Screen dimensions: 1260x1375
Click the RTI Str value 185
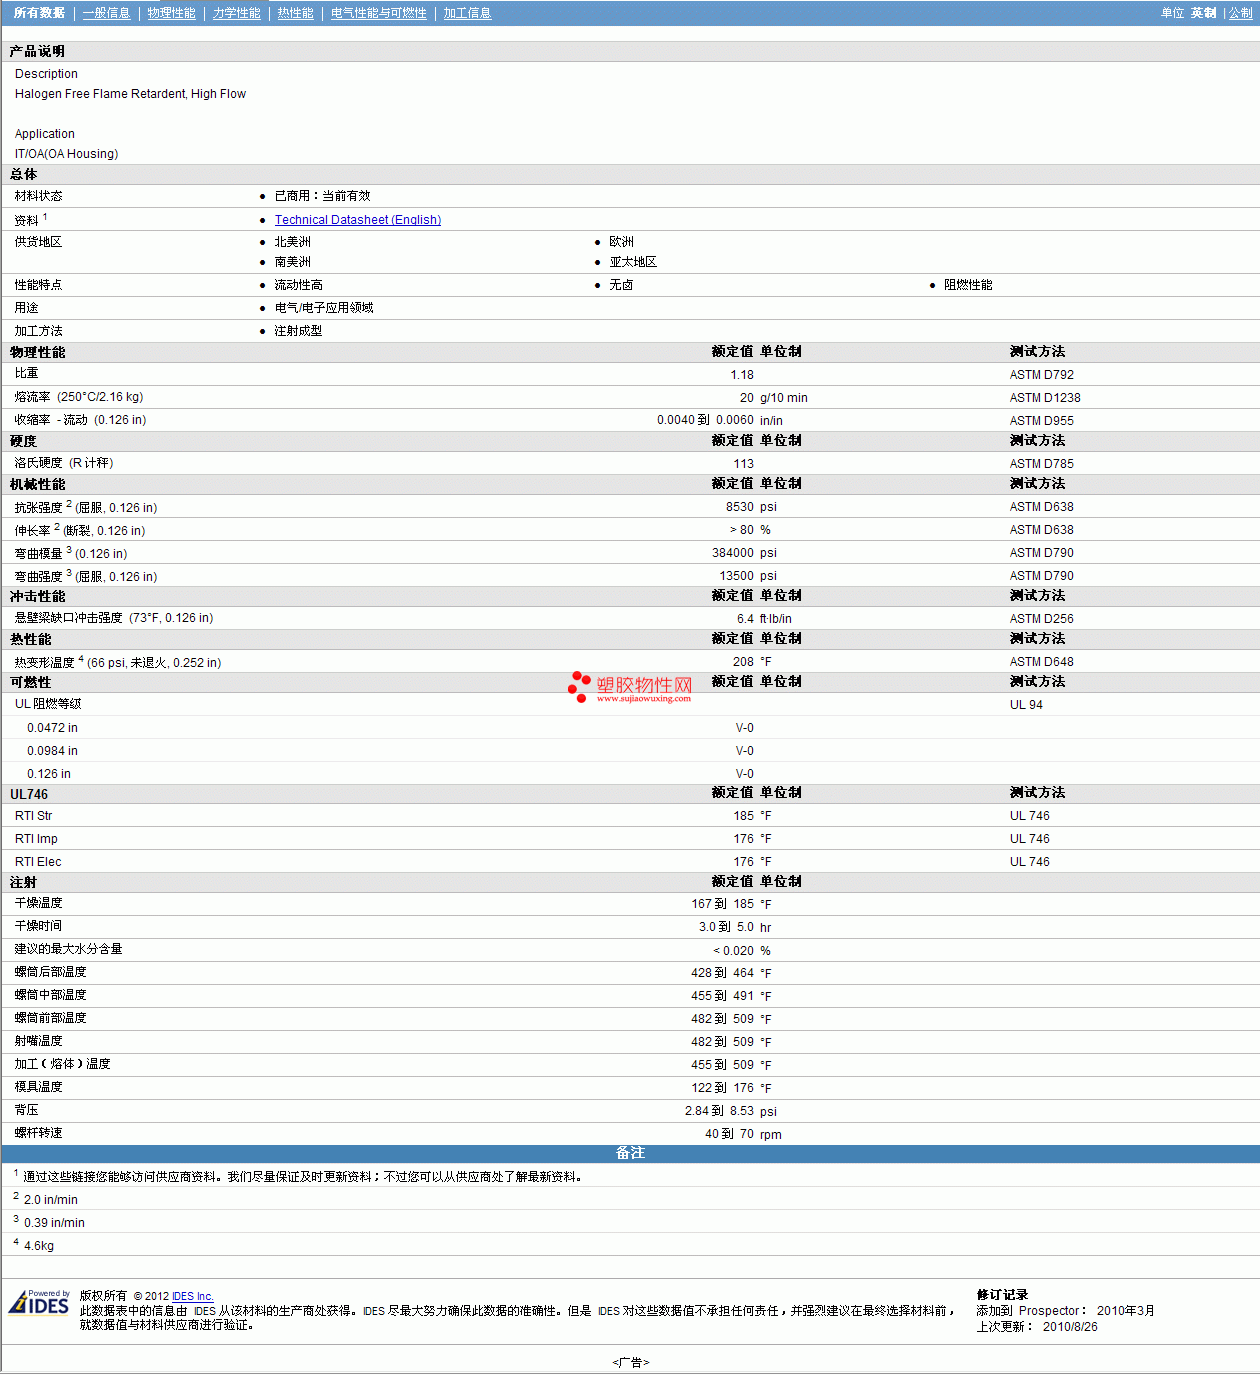pos(744,816)
